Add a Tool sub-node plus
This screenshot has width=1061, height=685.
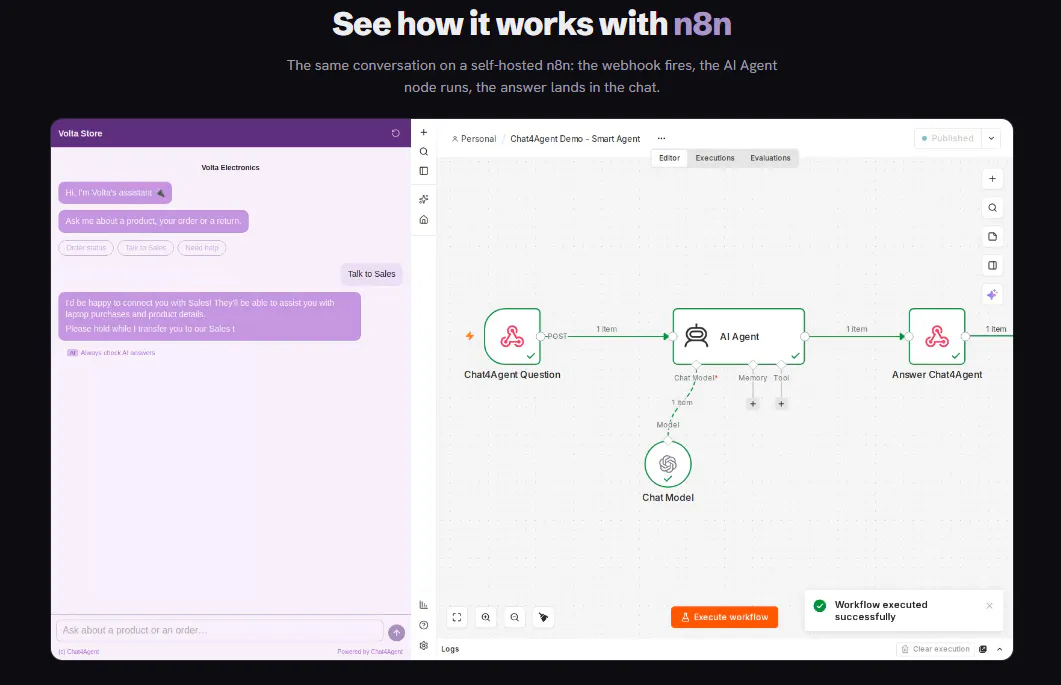click(781, 403)
